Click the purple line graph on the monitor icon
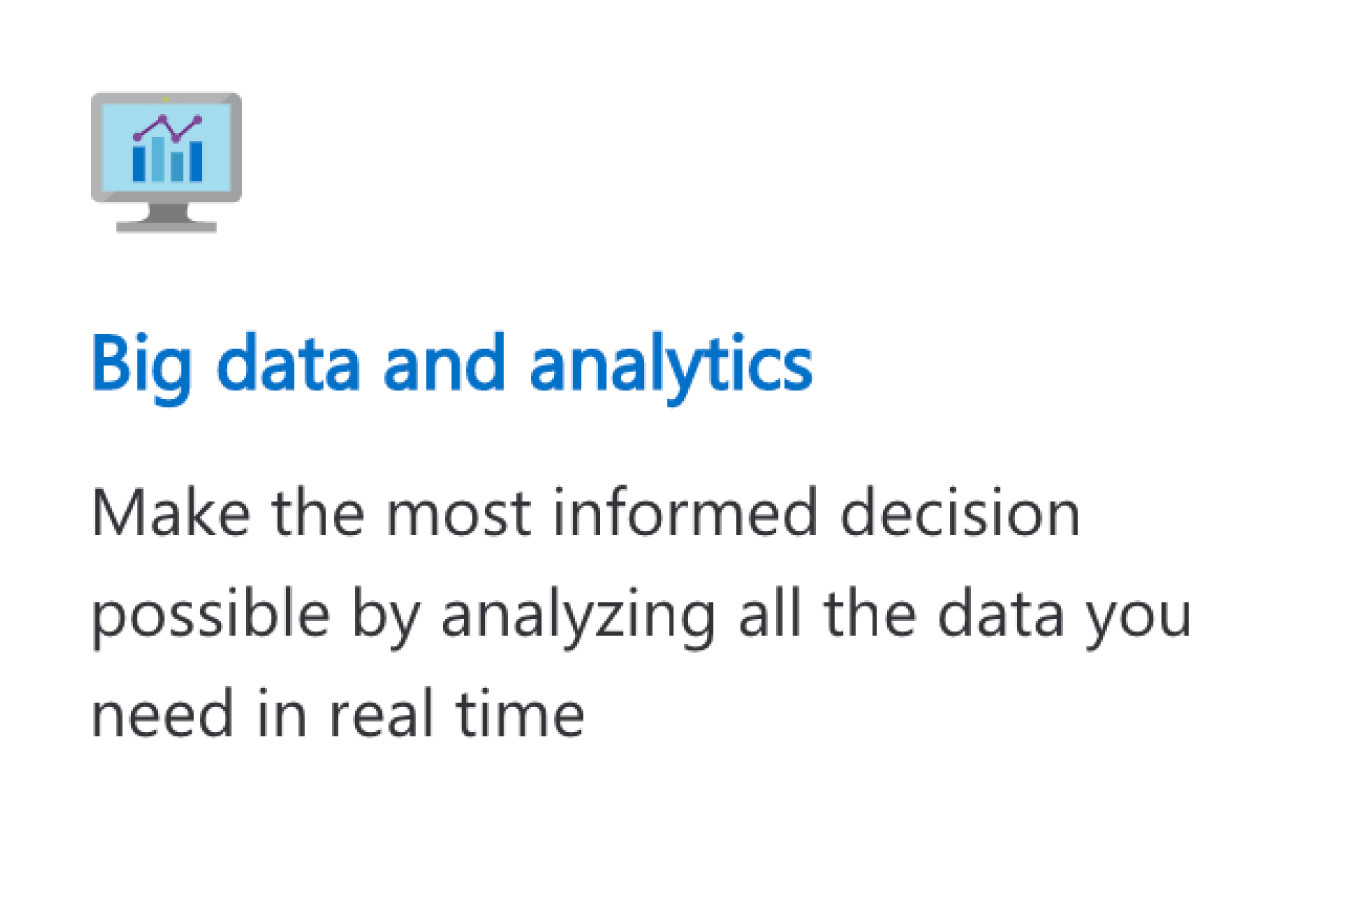Screen dimensions: 1365x922 click(x=167, y=127)
